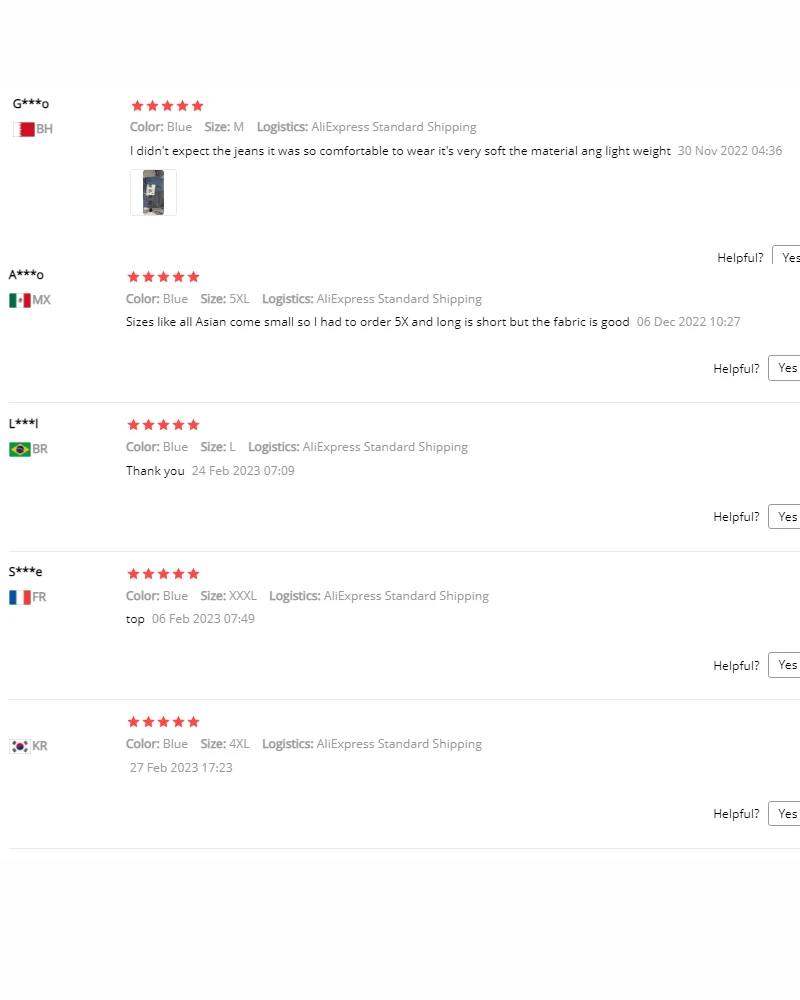The width and height of the screenshot is (800, 1000).
Task: Click the France flag icon next to FR
Action: tap(19, 597)
